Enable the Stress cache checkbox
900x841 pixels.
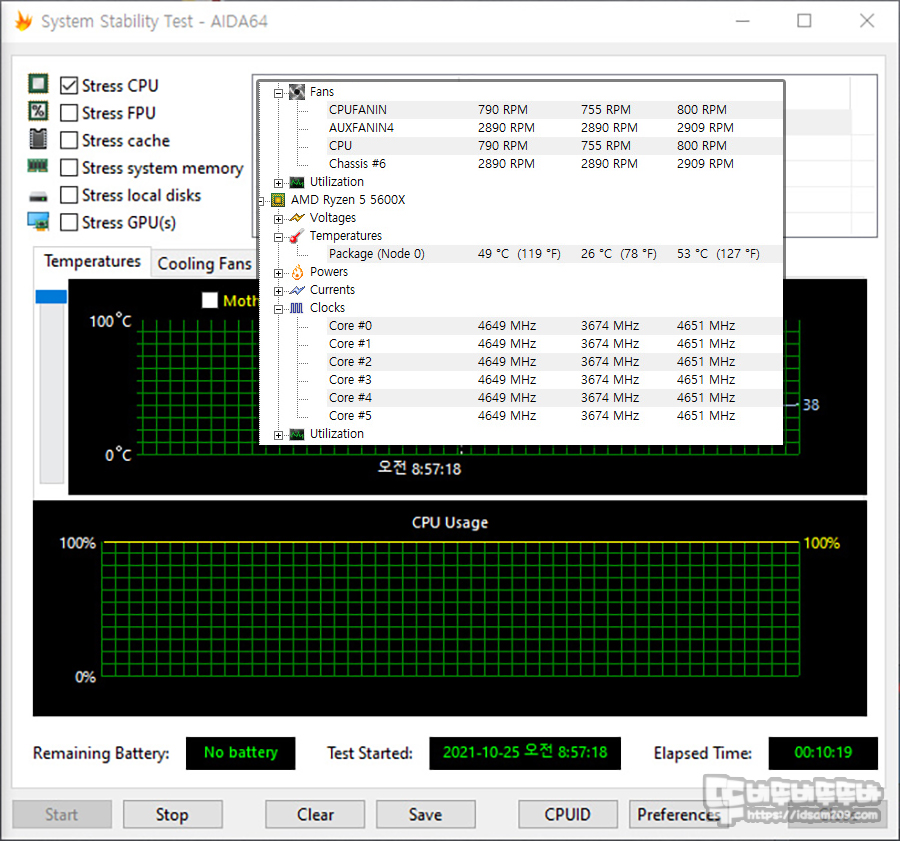[x=69, y=140]
